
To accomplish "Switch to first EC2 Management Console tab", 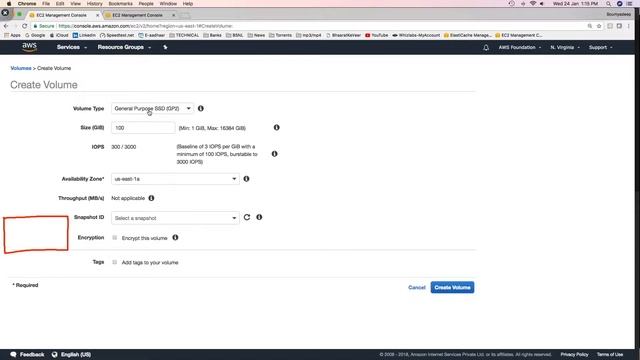I will pyautogui.click(x=62, y=15).
